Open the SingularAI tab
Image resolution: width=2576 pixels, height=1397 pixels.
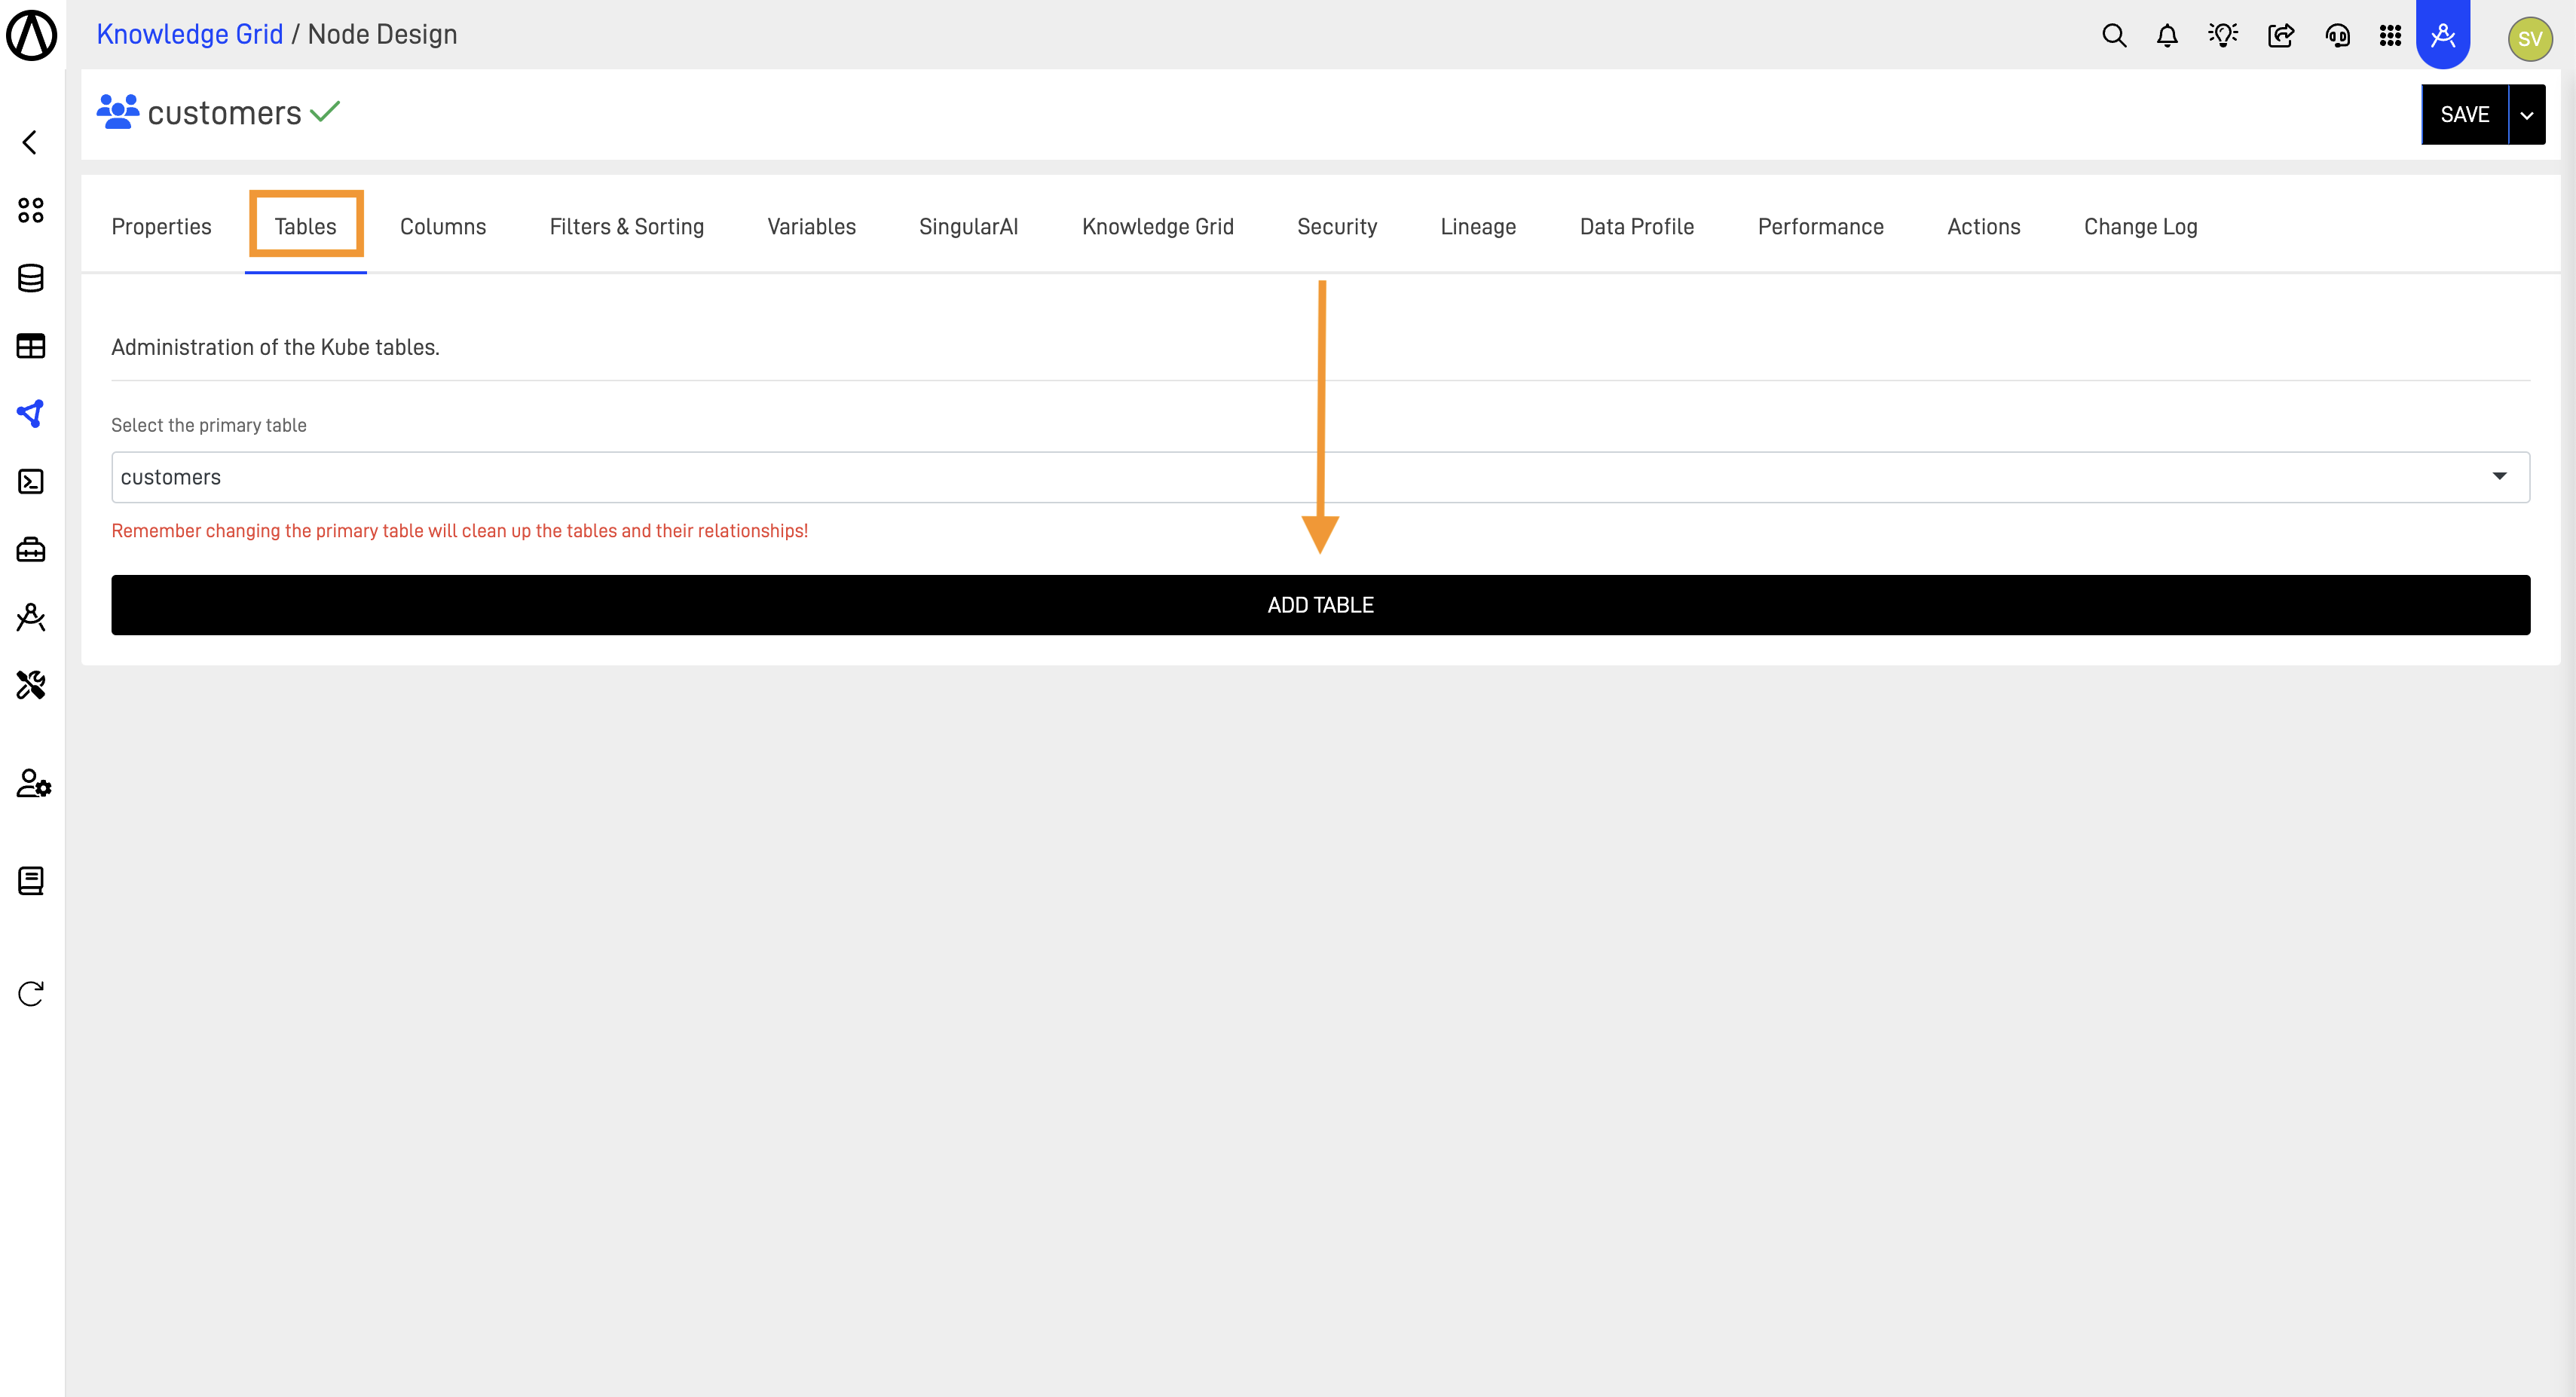click(x=968, y=227)
